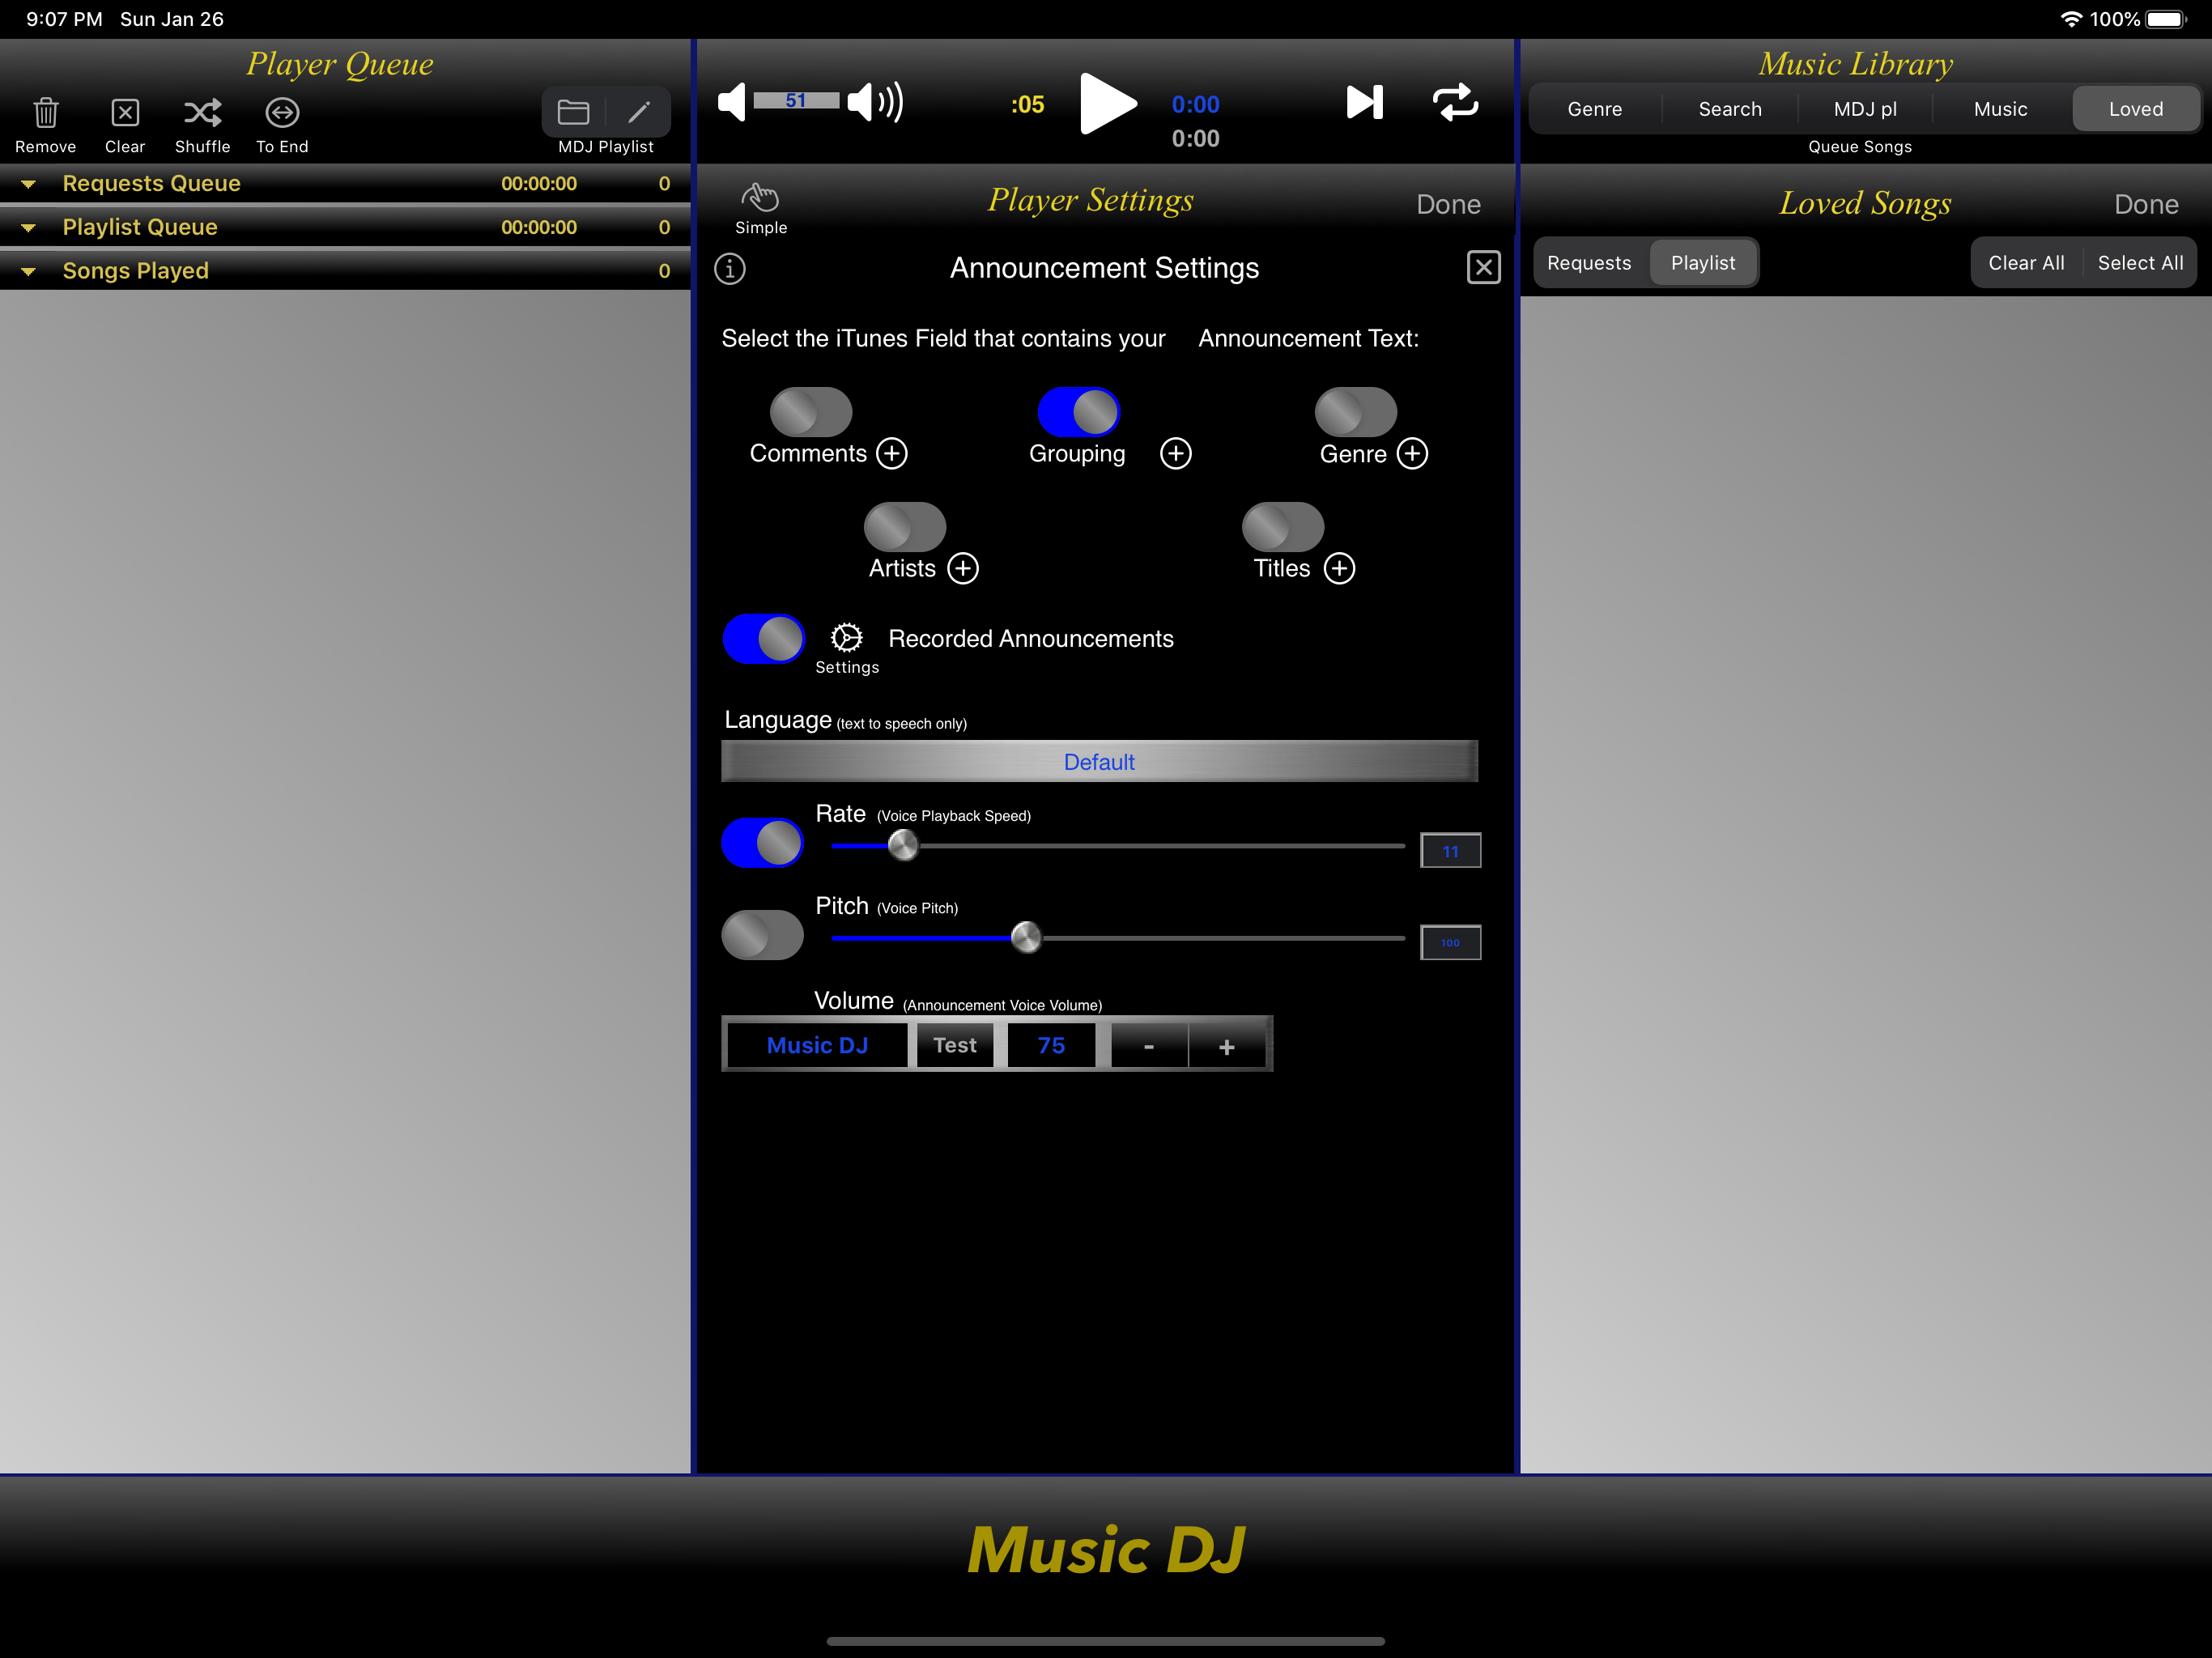2212x1658 pixels.
Task: Enable the Pitch toggle
Action: click(762, 935)
